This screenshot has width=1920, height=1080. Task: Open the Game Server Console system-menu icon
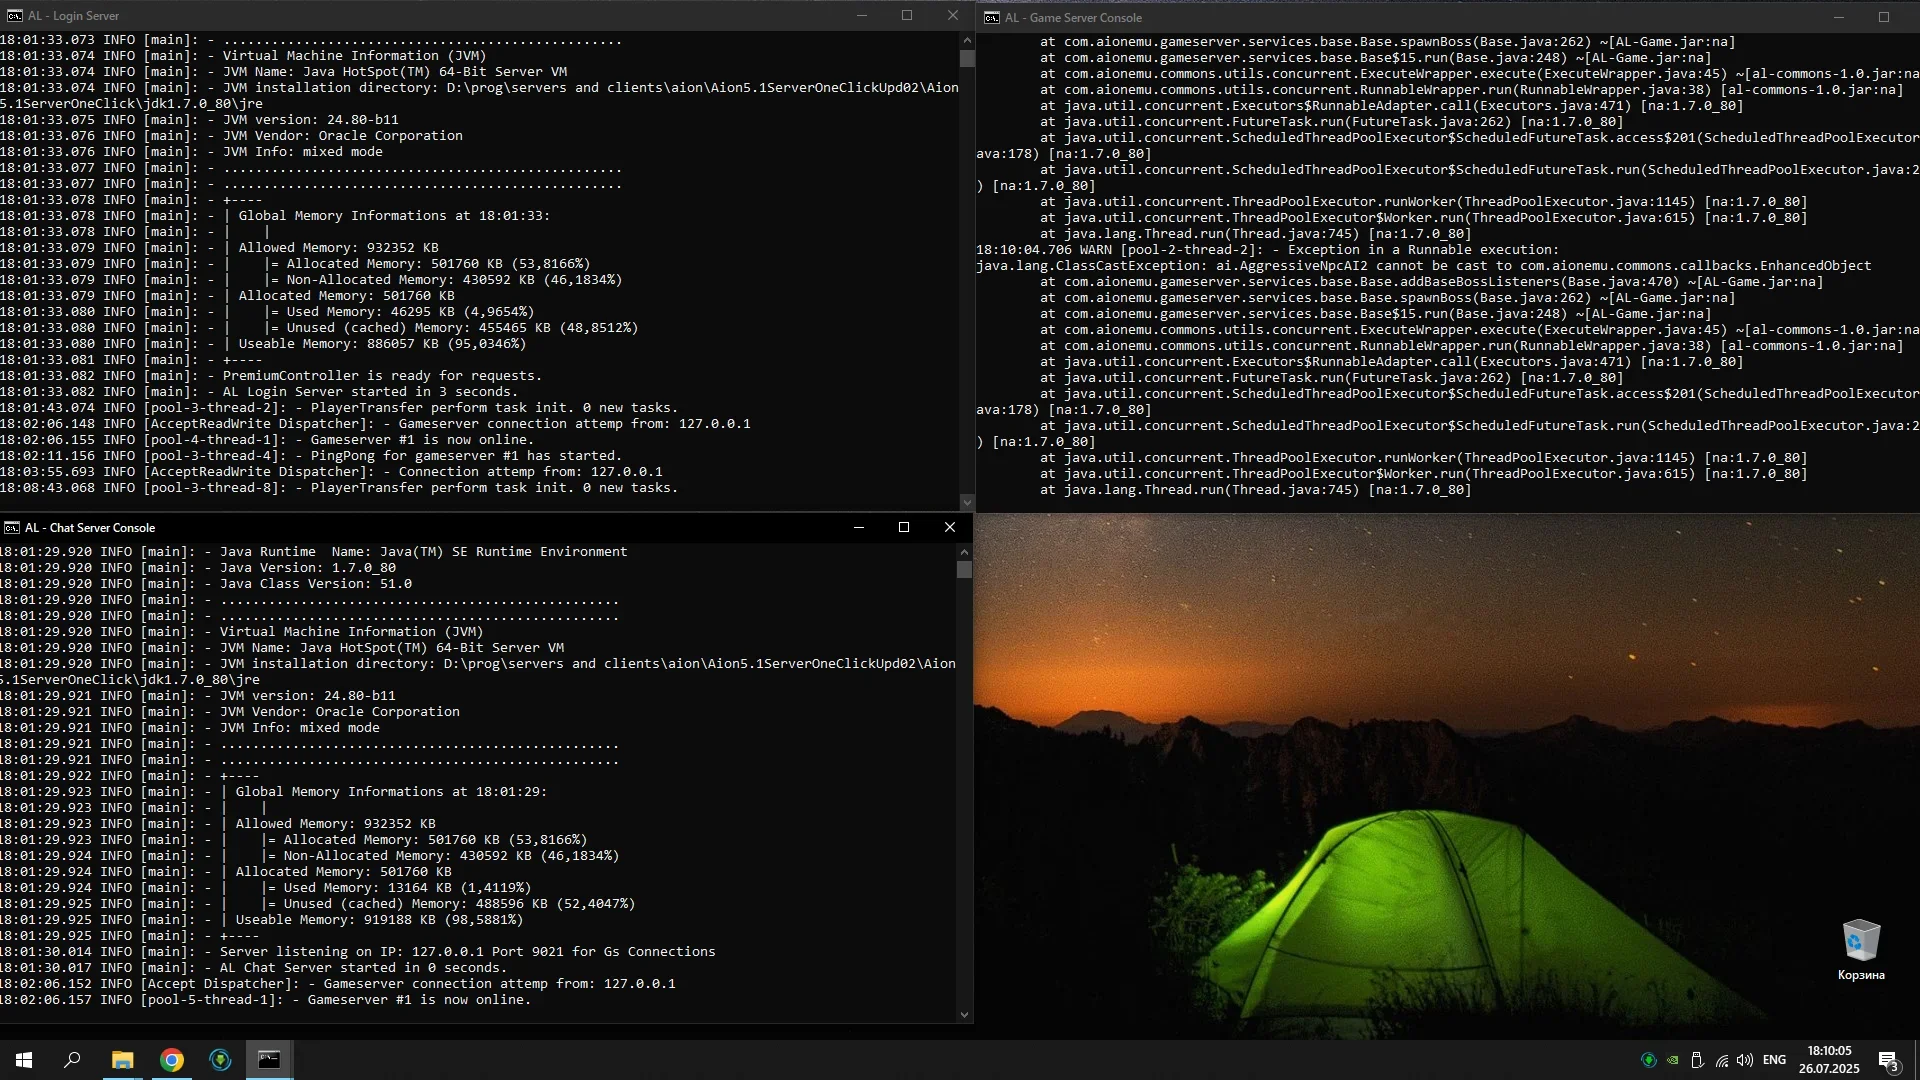pos(991,17)
